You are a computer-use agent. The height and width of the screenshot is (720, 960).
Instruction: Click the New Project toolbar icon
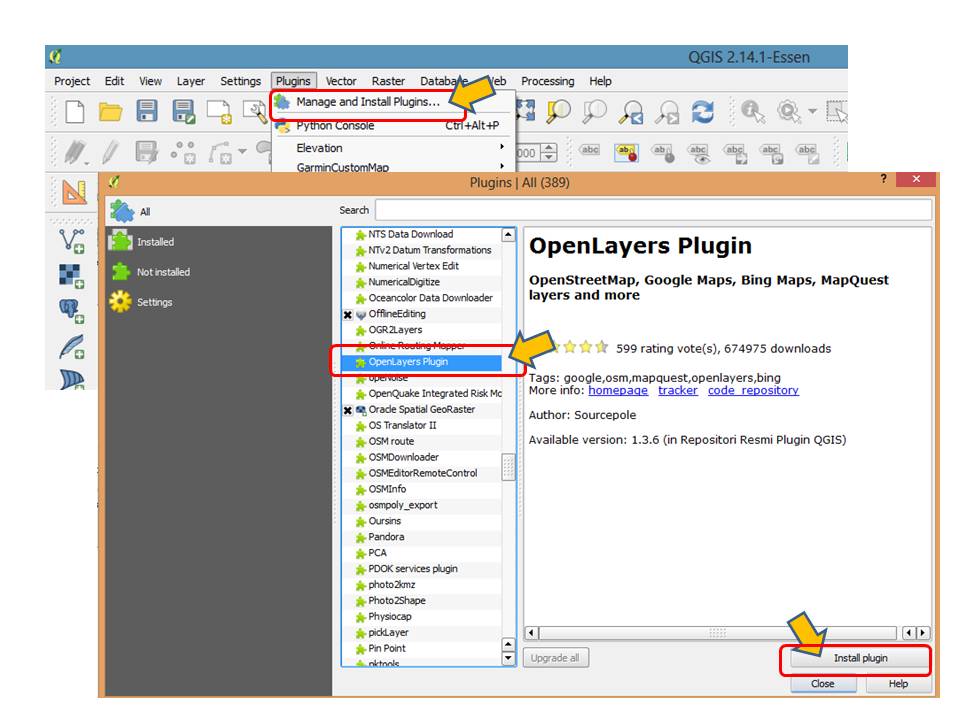pyautogui.click(x=75, y=112)
